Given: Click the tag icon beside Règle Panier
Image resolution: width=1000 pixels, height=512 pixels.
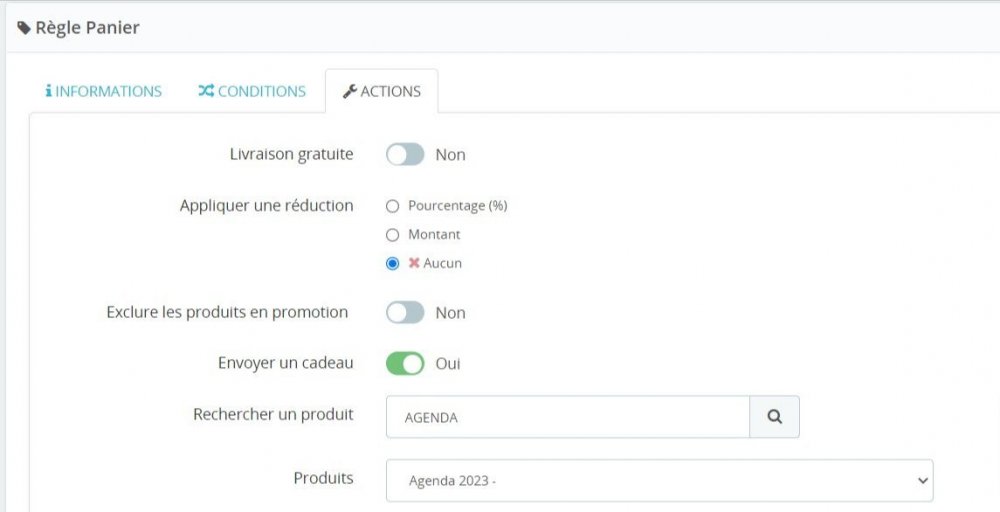Looking at the screenshot, I should click(x=24, y=28).
